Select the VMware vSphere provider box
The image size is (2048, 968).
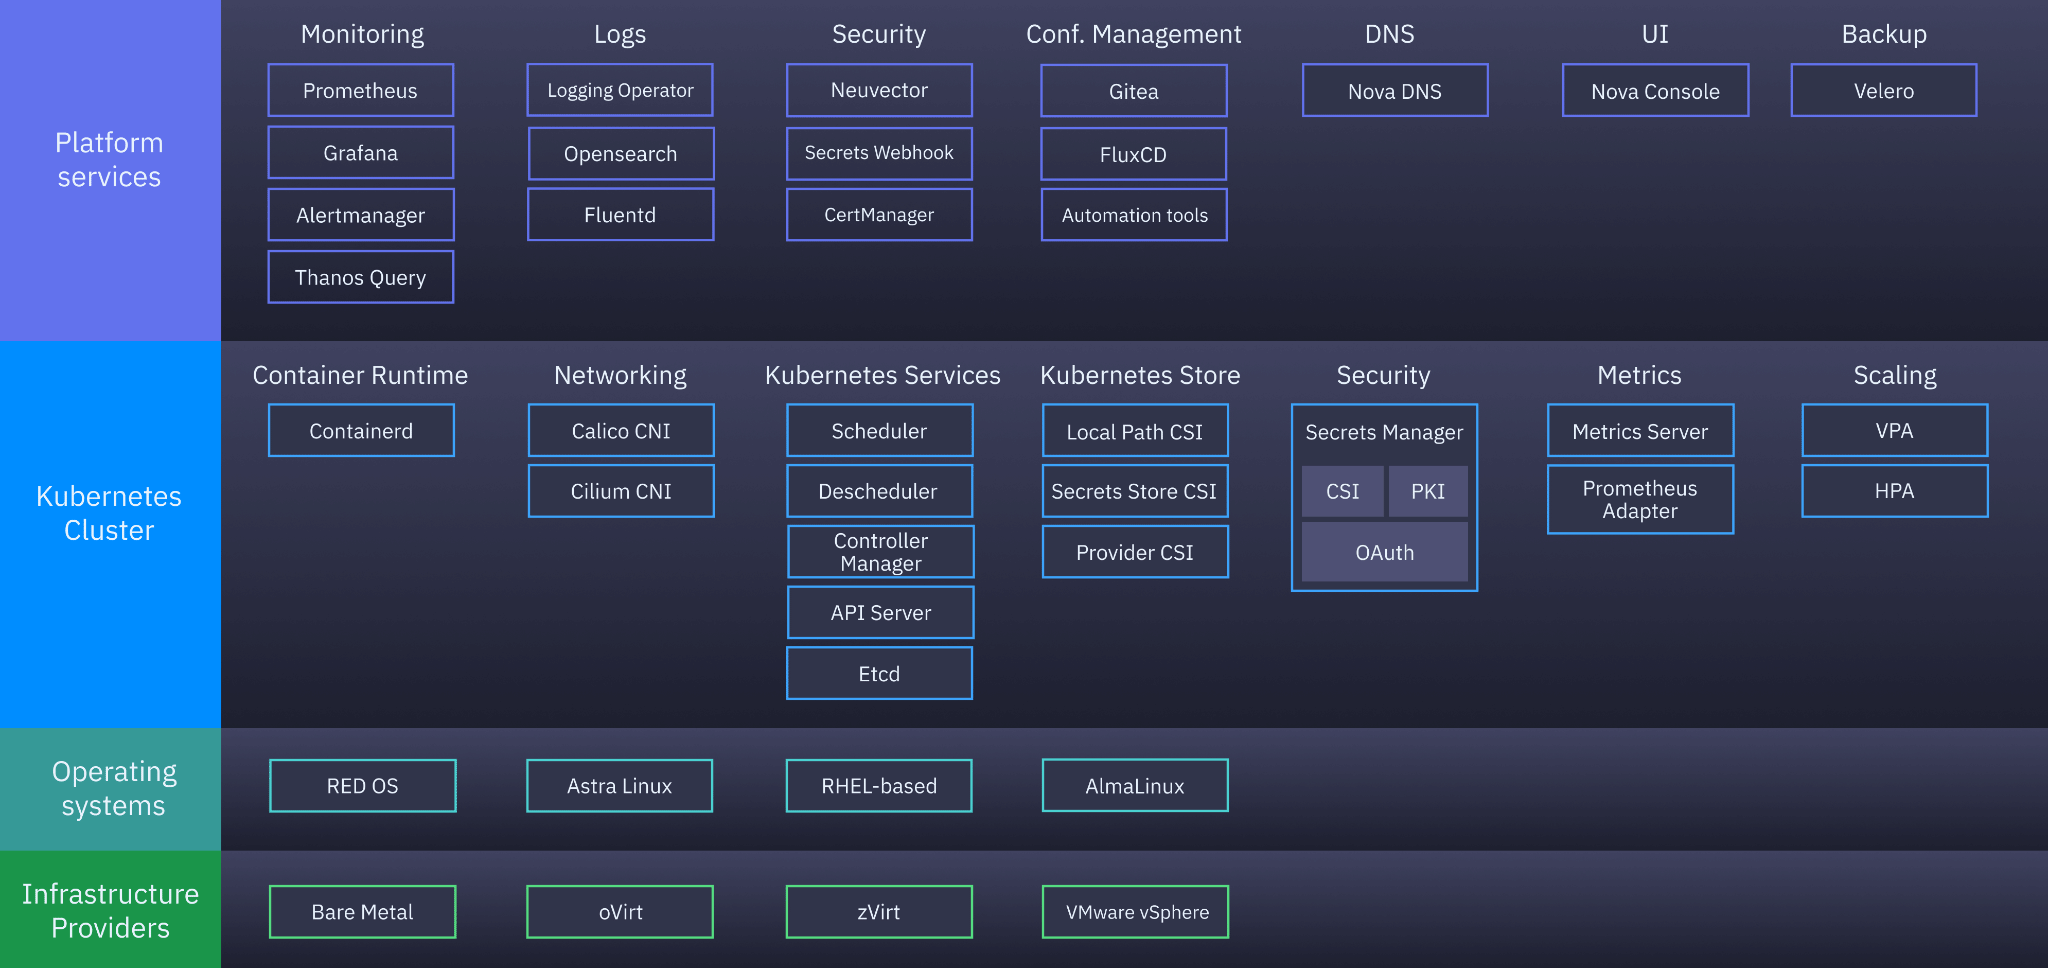1135,912
